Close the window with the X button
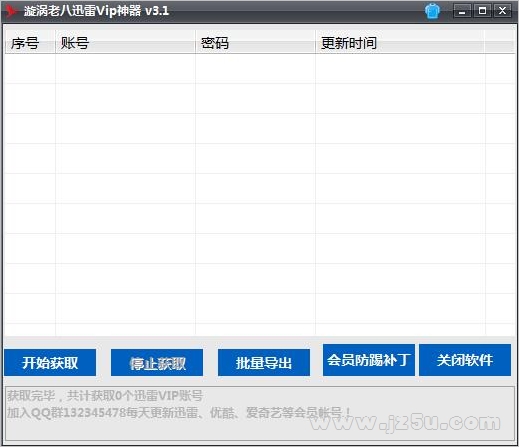Image resolution: width=519 pixels, height=447 pixels. click(502, 11)
